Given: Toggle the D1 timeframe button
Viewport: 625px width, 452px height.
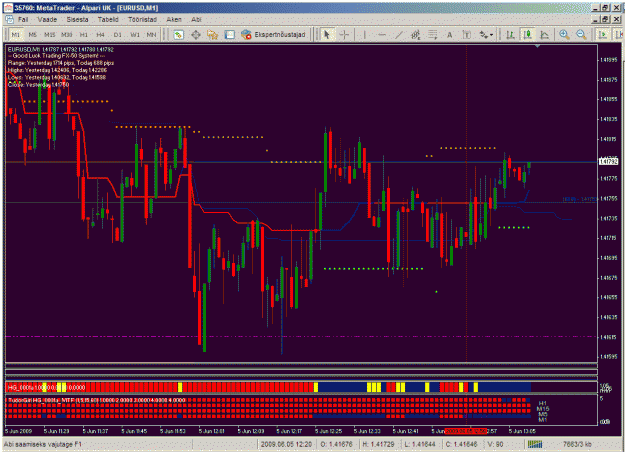Looking at the screenshot, I should point(117,35).
